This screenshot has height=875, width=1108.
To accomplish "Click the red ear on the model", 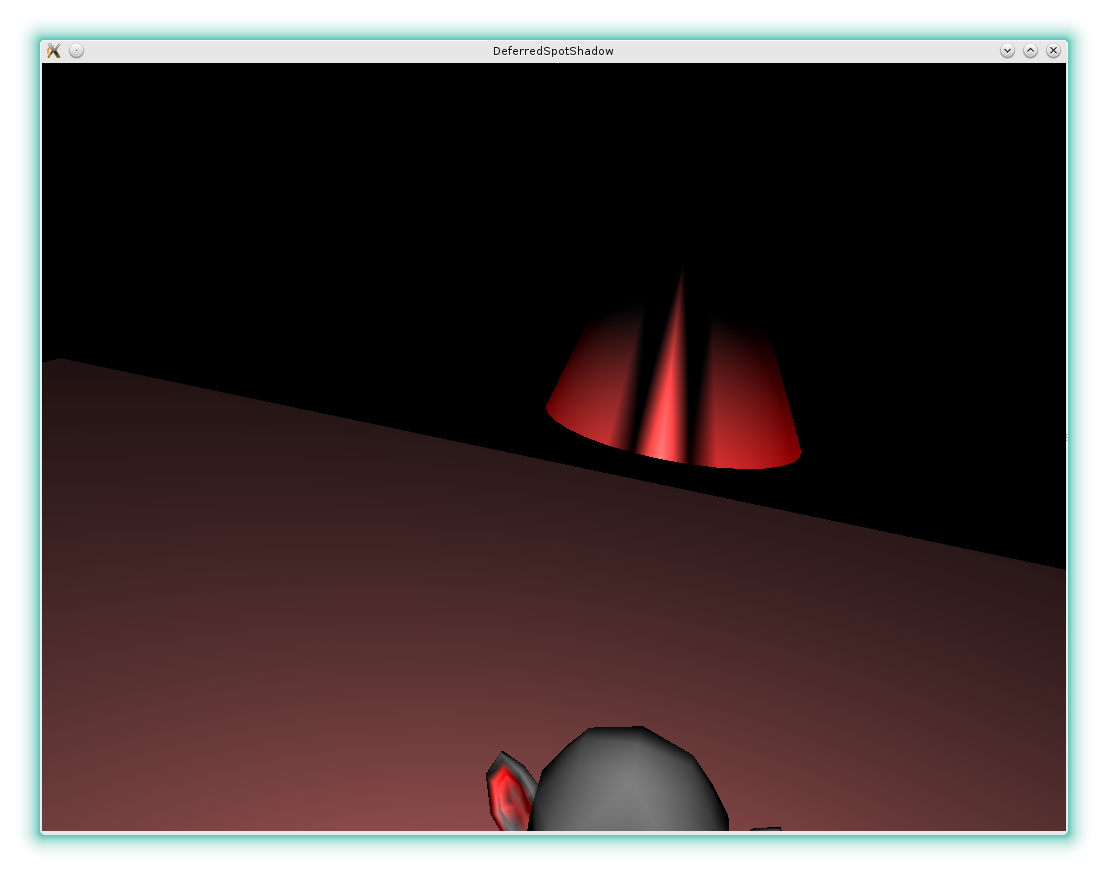I will (x=509, y=792).
